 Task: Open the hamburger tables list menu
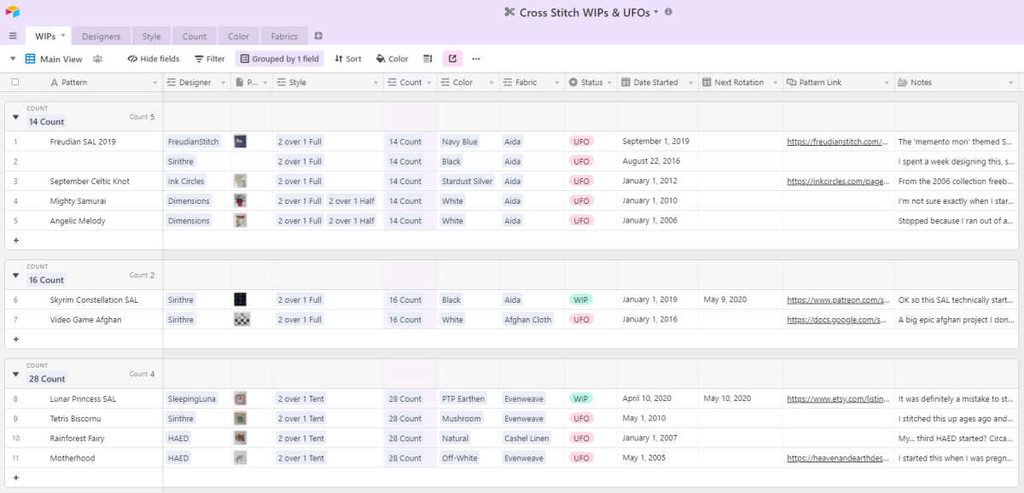pyautogui.click(x=12, y=36)
